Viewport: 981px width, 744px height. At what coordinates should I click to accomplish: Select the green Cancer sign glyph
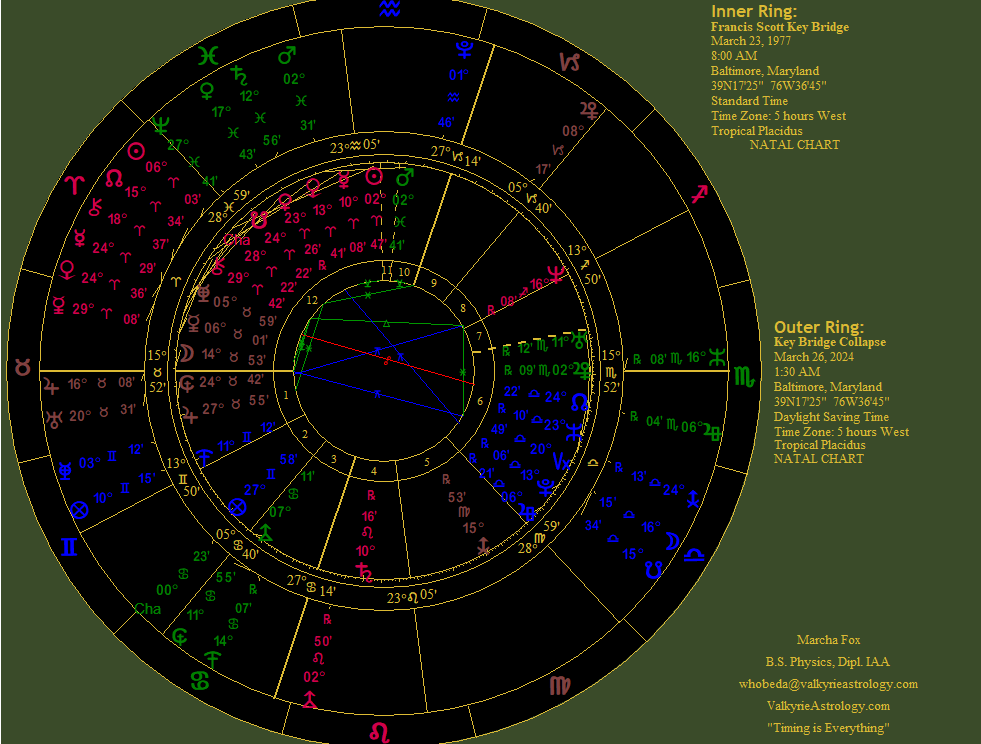pos(199,680)
